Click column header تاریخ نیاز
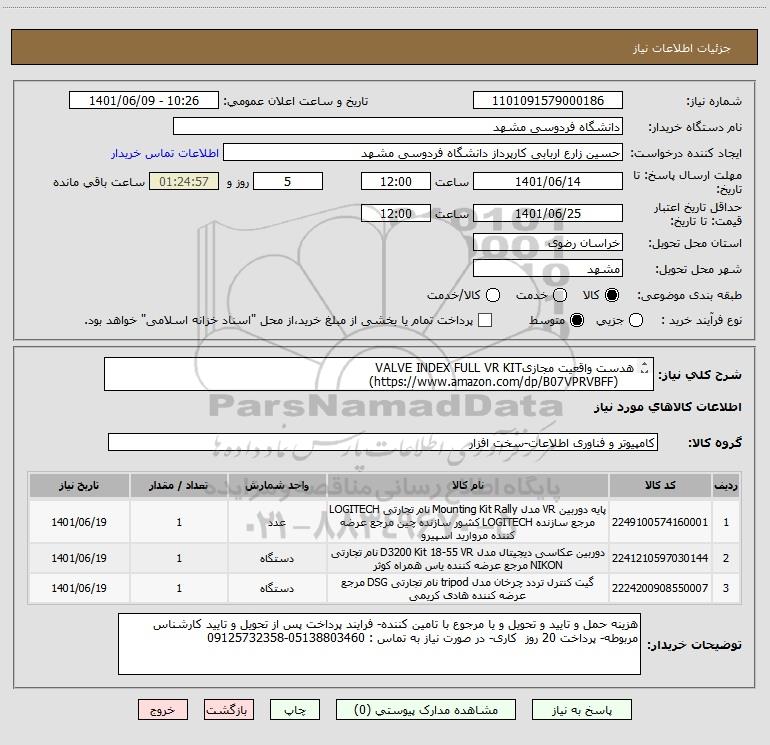 (x=79, y=486)
